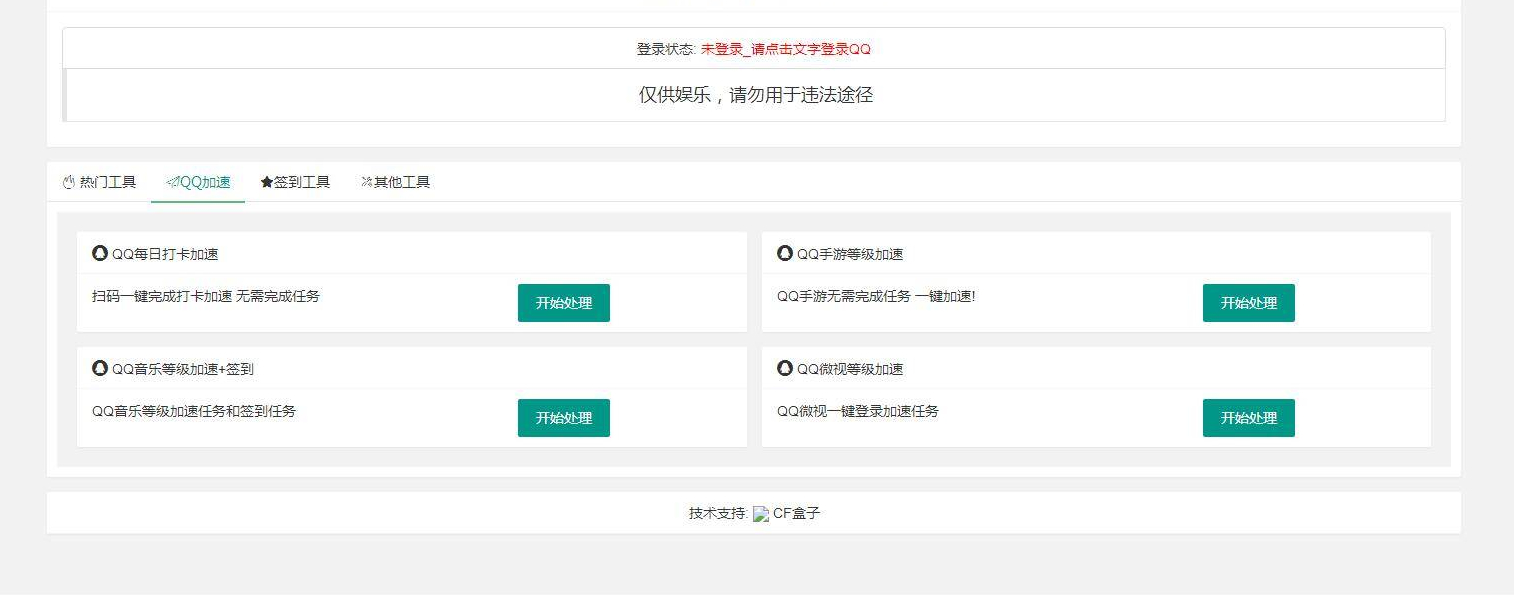The height and width of the screenshot is (595, 1514).
Task: Click the 技术支持 label
Action: coord(718,513)
